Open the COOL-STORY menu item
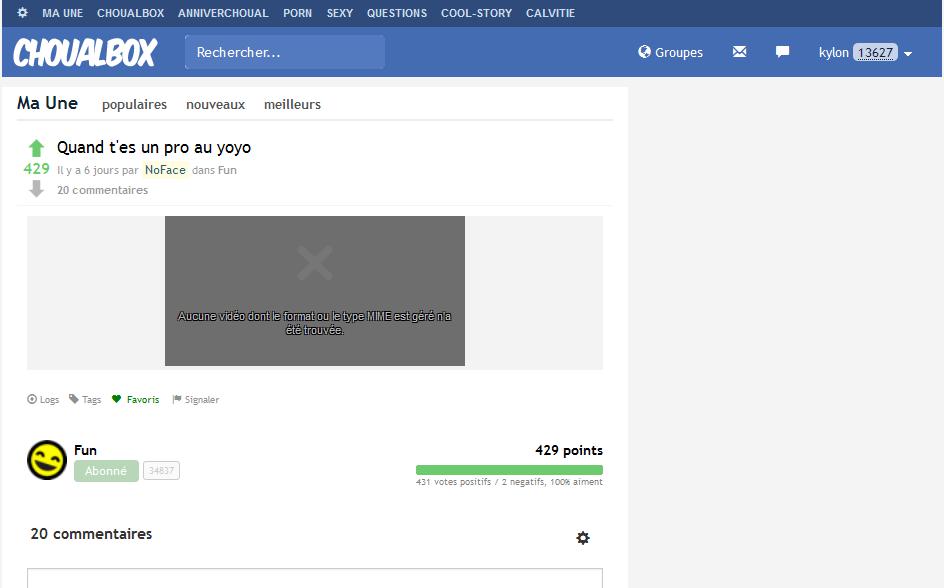 click(x=476, y=13)
